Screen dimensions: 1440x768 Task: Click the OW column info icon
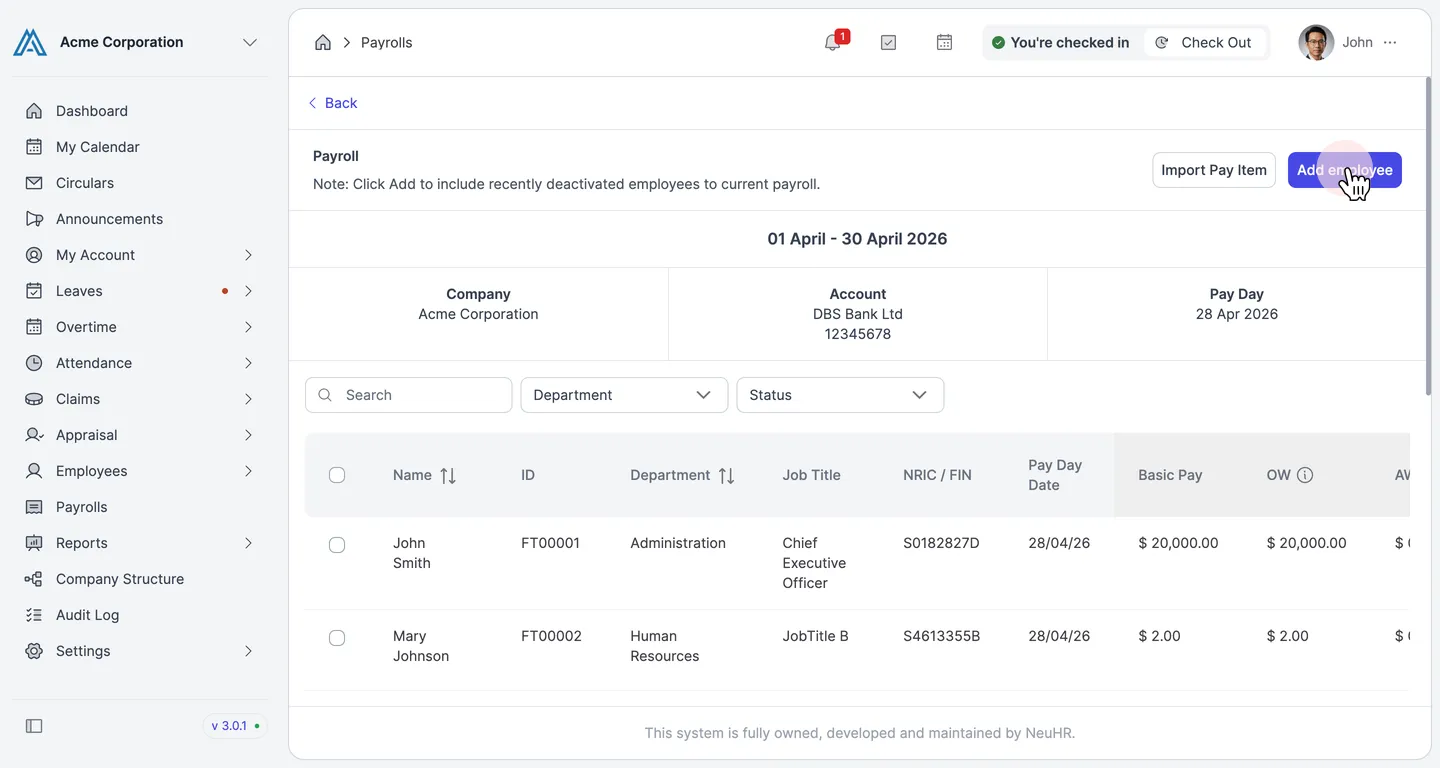tap(1305, 475)
